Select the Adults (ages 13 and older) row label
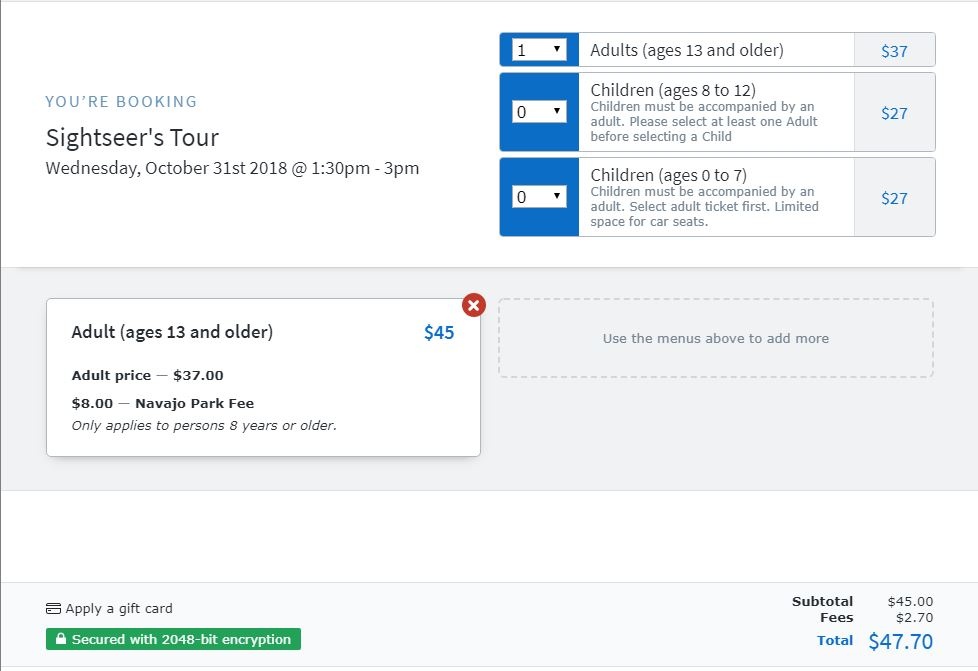This screenshot has width=978, height=671. tap(687, 51)
